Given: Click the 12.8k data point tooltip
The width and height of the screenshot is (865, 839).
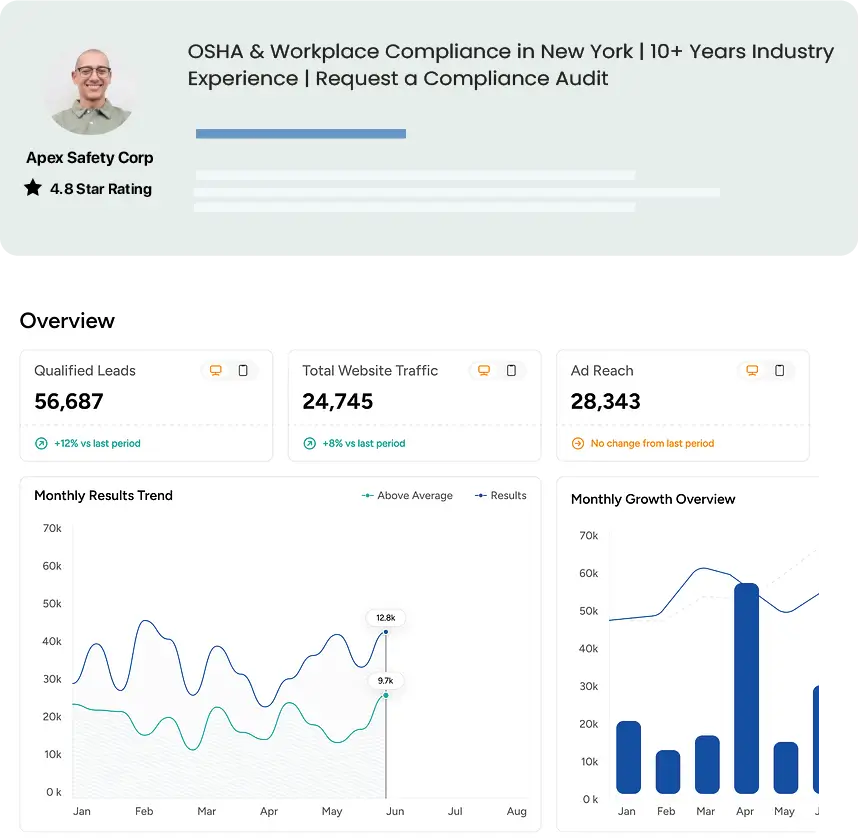Looking at the screenshot, I should pos(386,618).
